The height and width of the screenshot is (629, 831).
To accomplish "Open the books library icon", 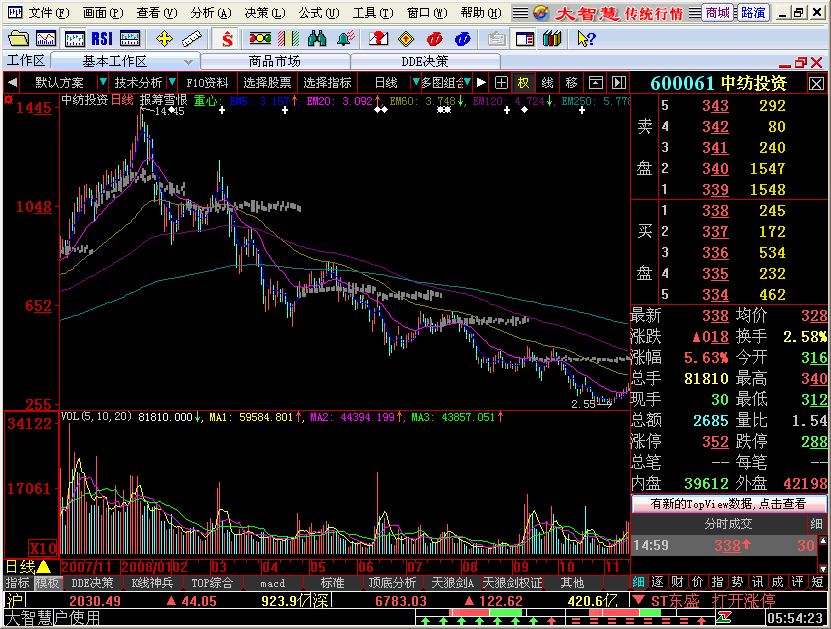I will click(552, 39).
